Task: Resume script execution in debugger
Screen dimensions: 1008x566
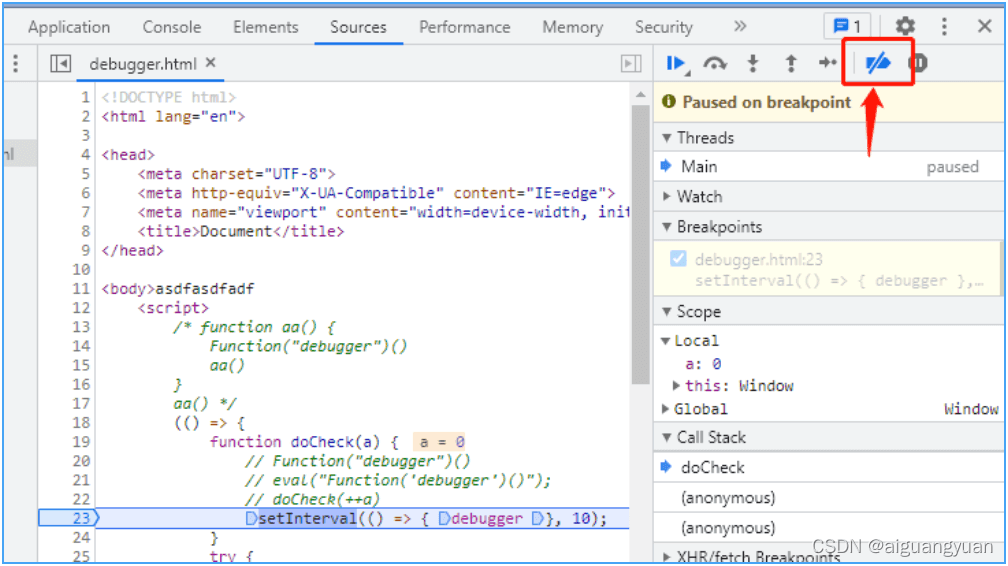Action: pyautogui.click(x=676, y=64)
